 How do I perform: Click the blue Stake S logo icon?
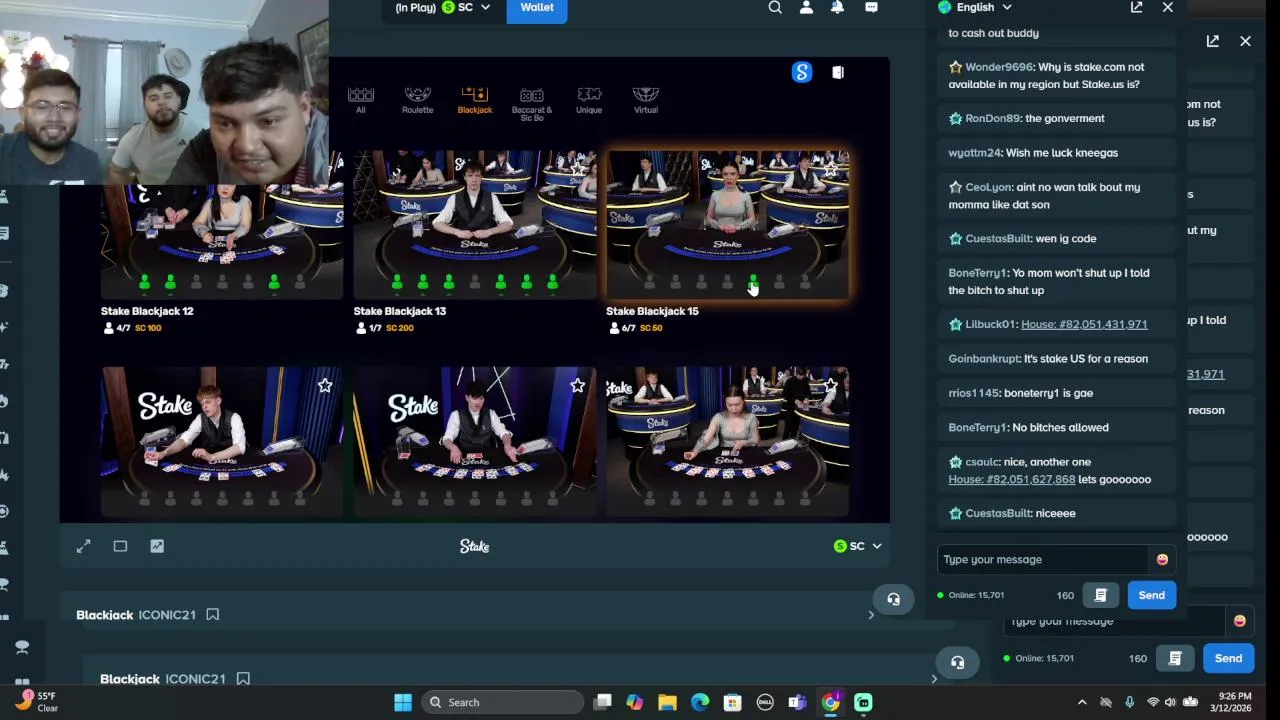pos(802,72)
